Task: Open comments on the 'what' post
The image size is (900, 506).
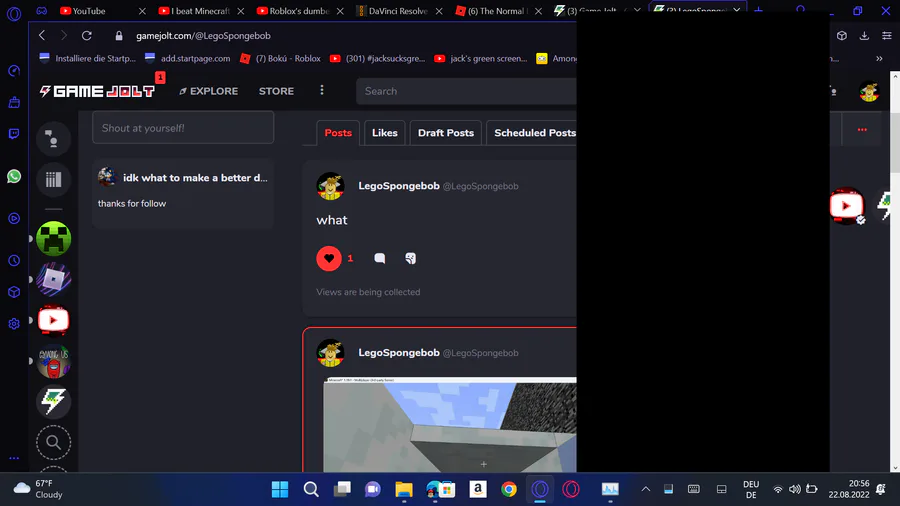Action: 379,259
